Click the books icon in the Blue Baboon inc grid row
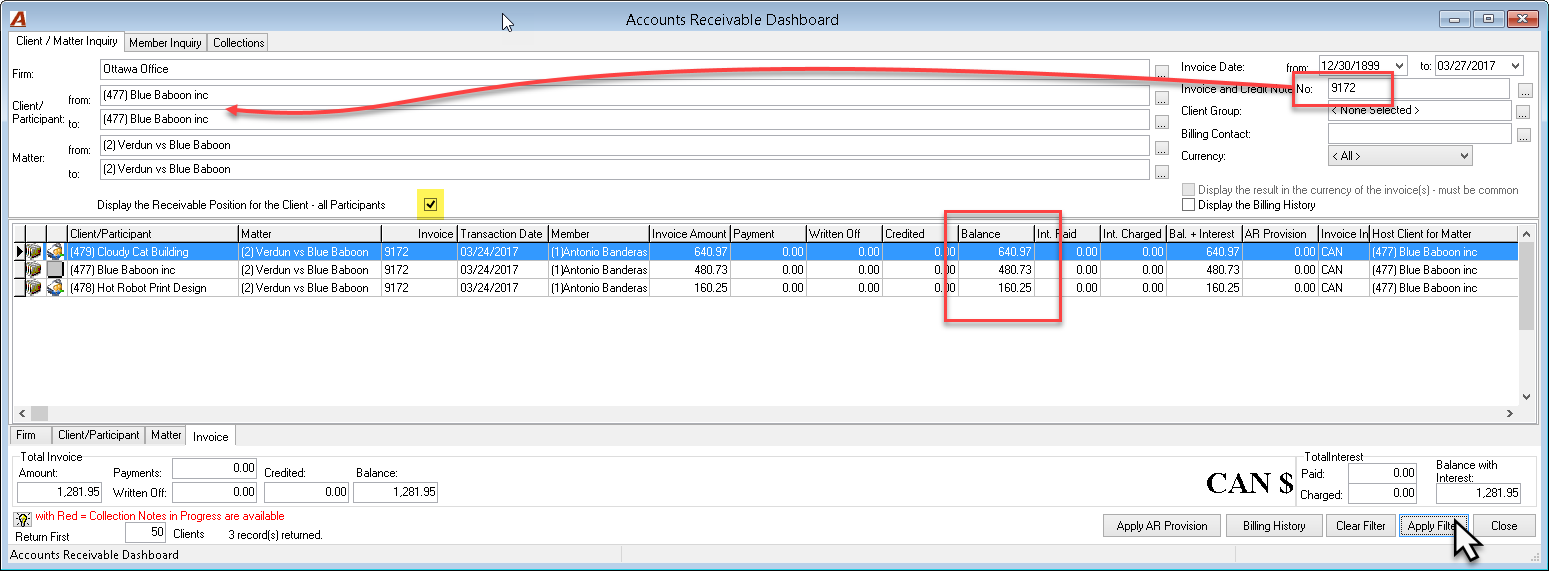1549x571 pixels. coord(35,270)
